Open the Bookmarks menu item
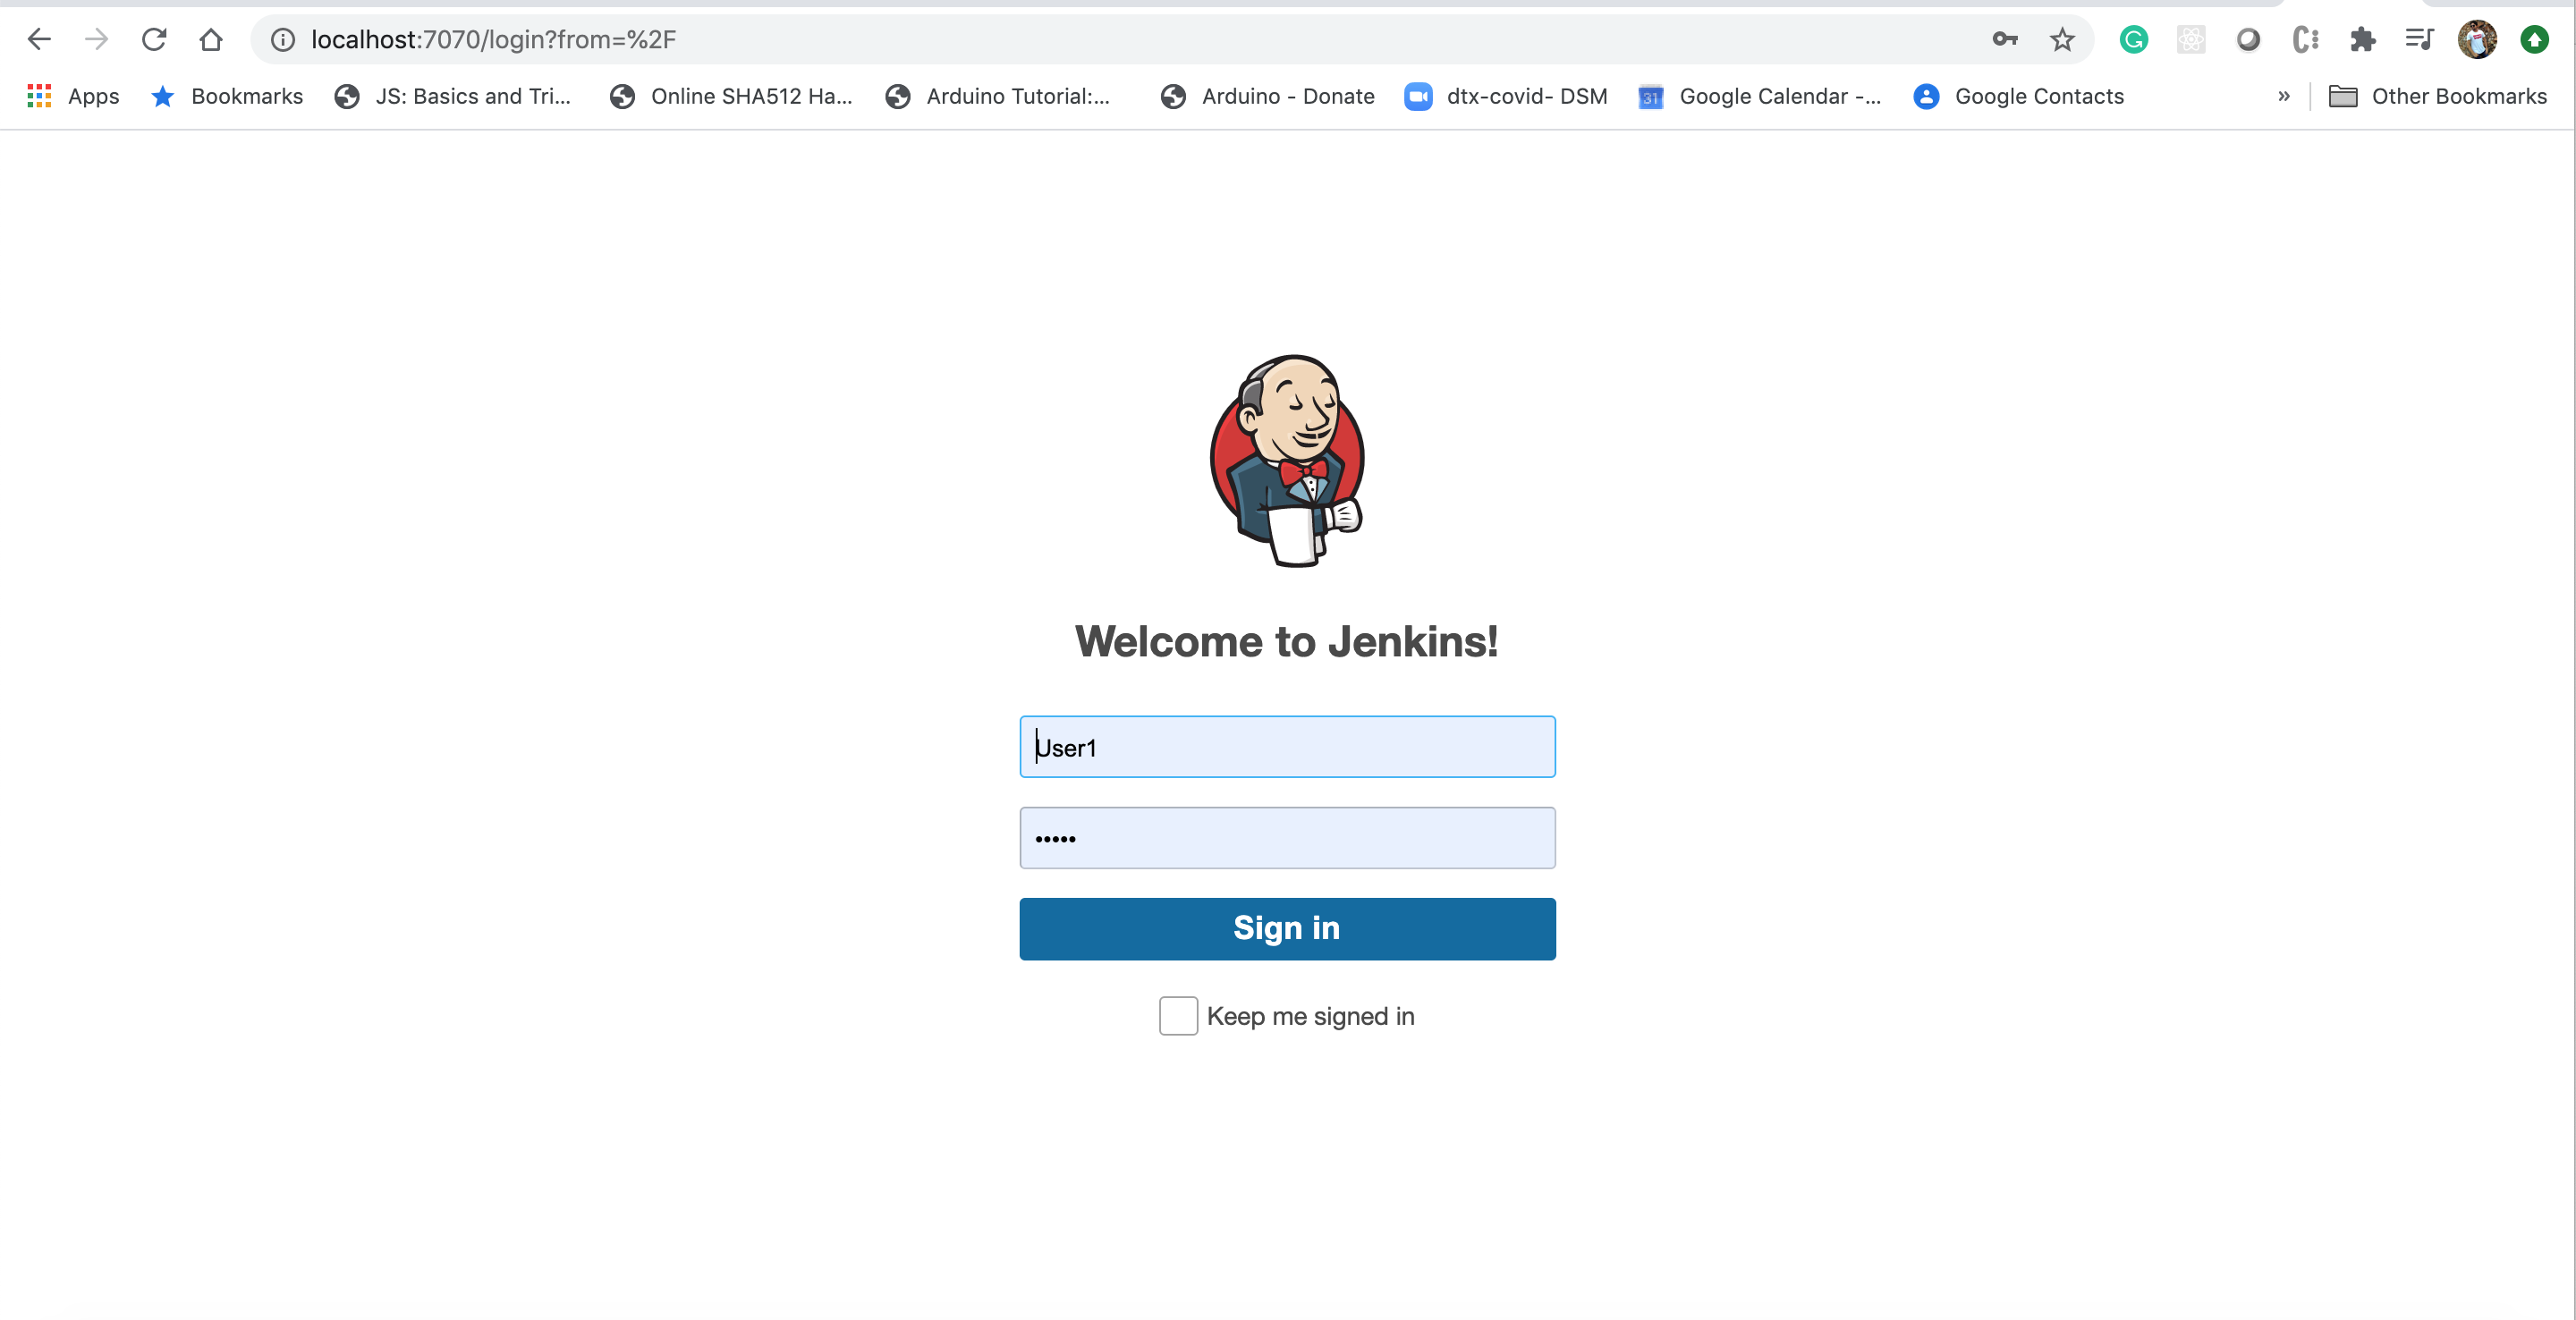The height and width of the screenshot is (1320, 2576). (246, 96)
